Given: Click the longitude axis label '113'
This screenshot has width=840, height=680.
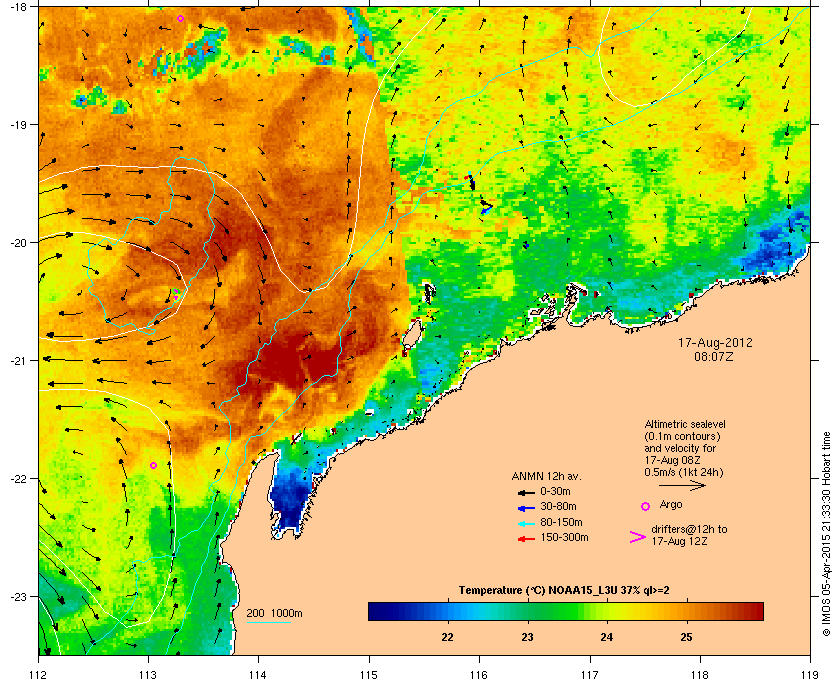Looking at the screenshot, I should pos(148,675).
